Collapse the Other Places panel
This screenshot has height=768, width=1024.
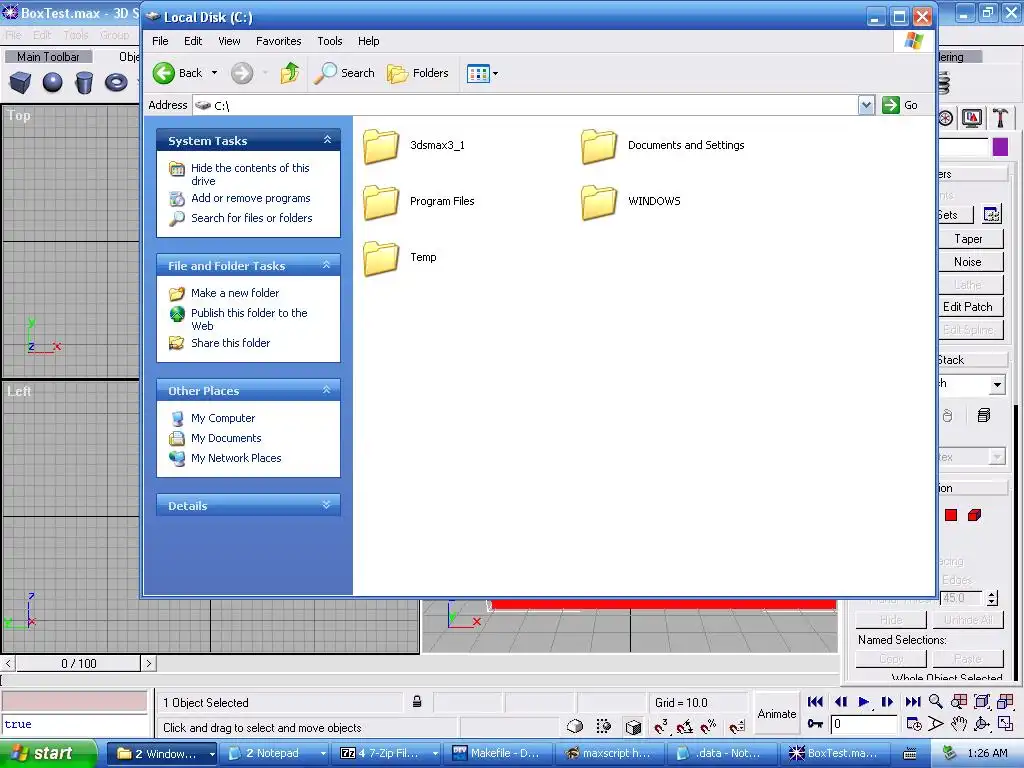coord(327,390)
